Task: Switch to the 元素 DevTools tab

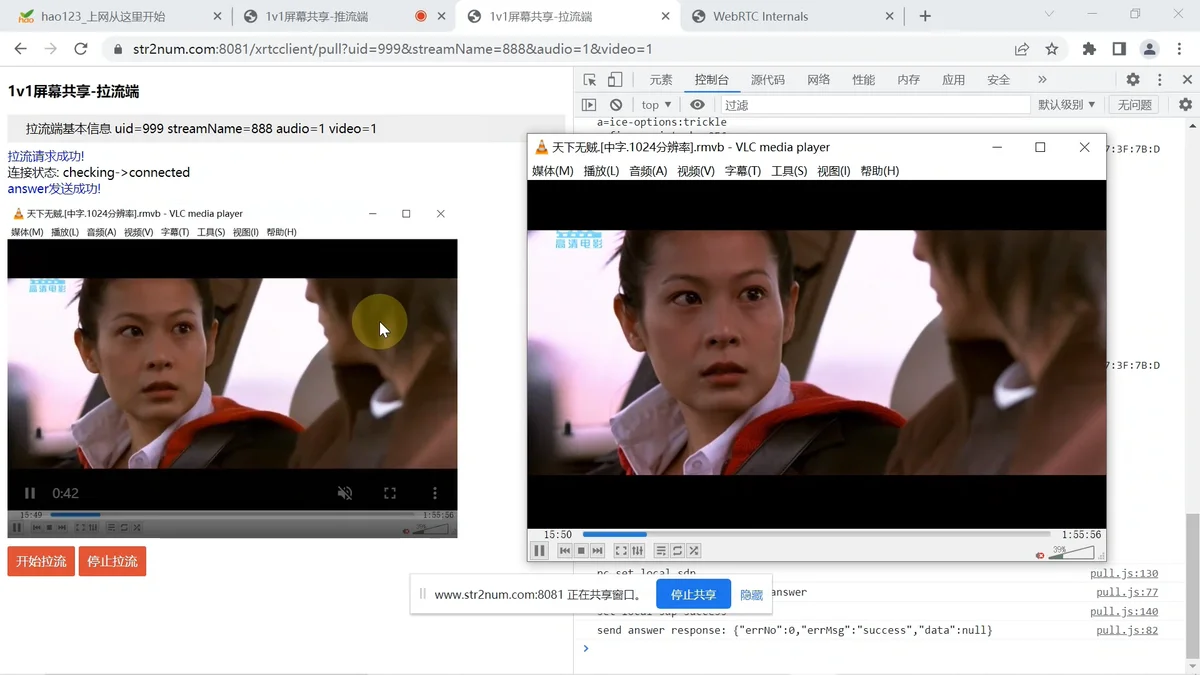Action: [661, 80]
